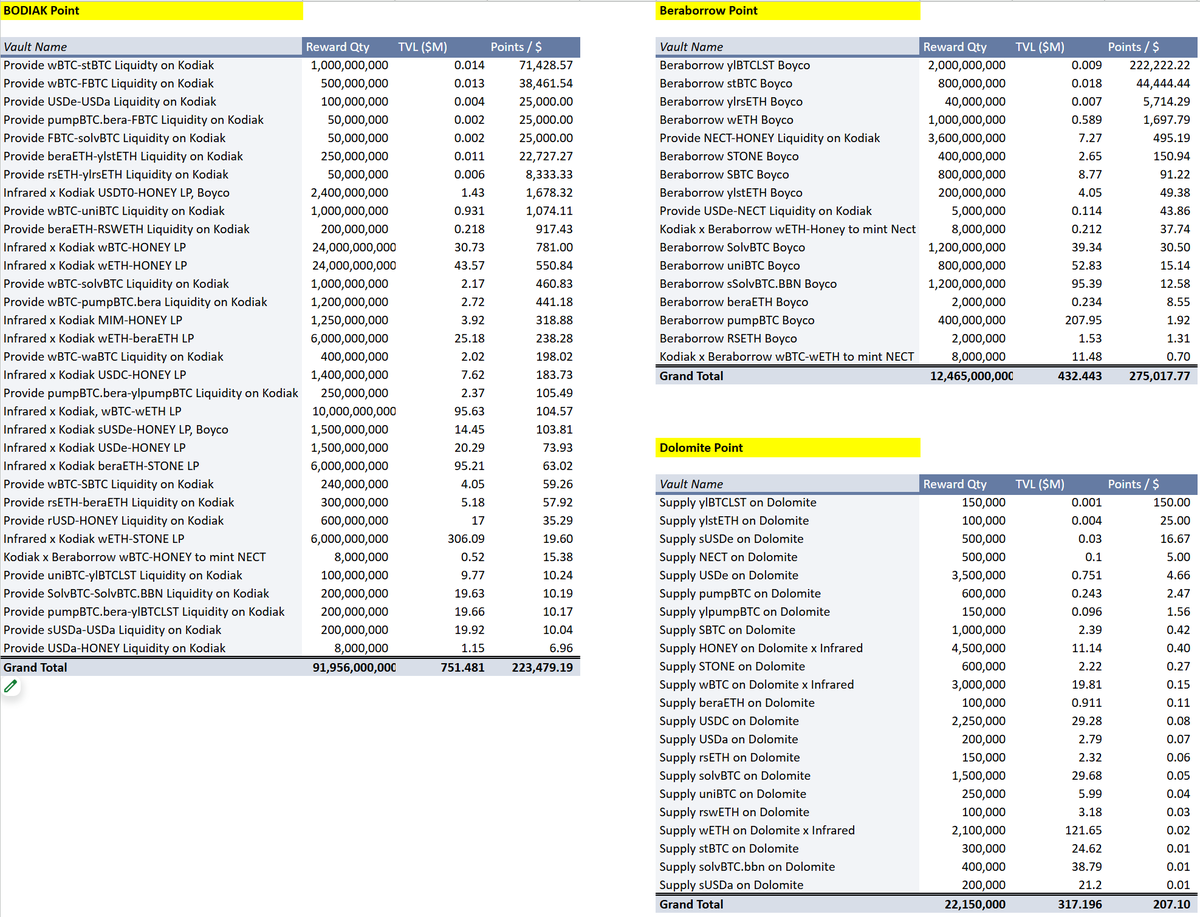Image resolution: width=1200 pixels, height=917 pixels.
Task: Select 'Supply NECT on Dolomite' cell
Action: click(729, 557)
